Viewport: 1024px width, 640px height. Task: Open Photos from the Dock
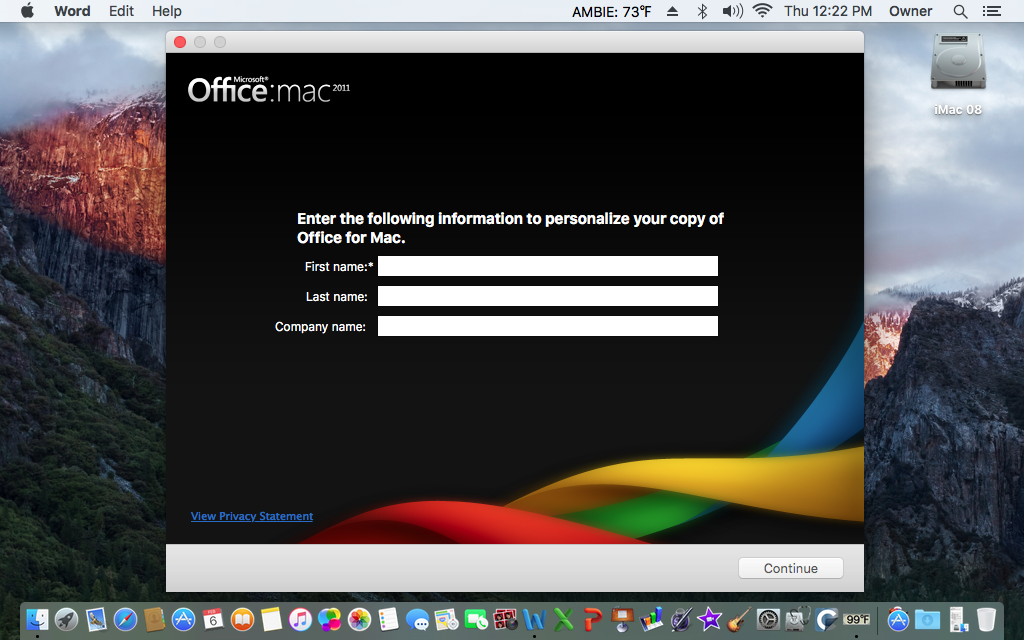pyautogui.click(x=359, y=618)
